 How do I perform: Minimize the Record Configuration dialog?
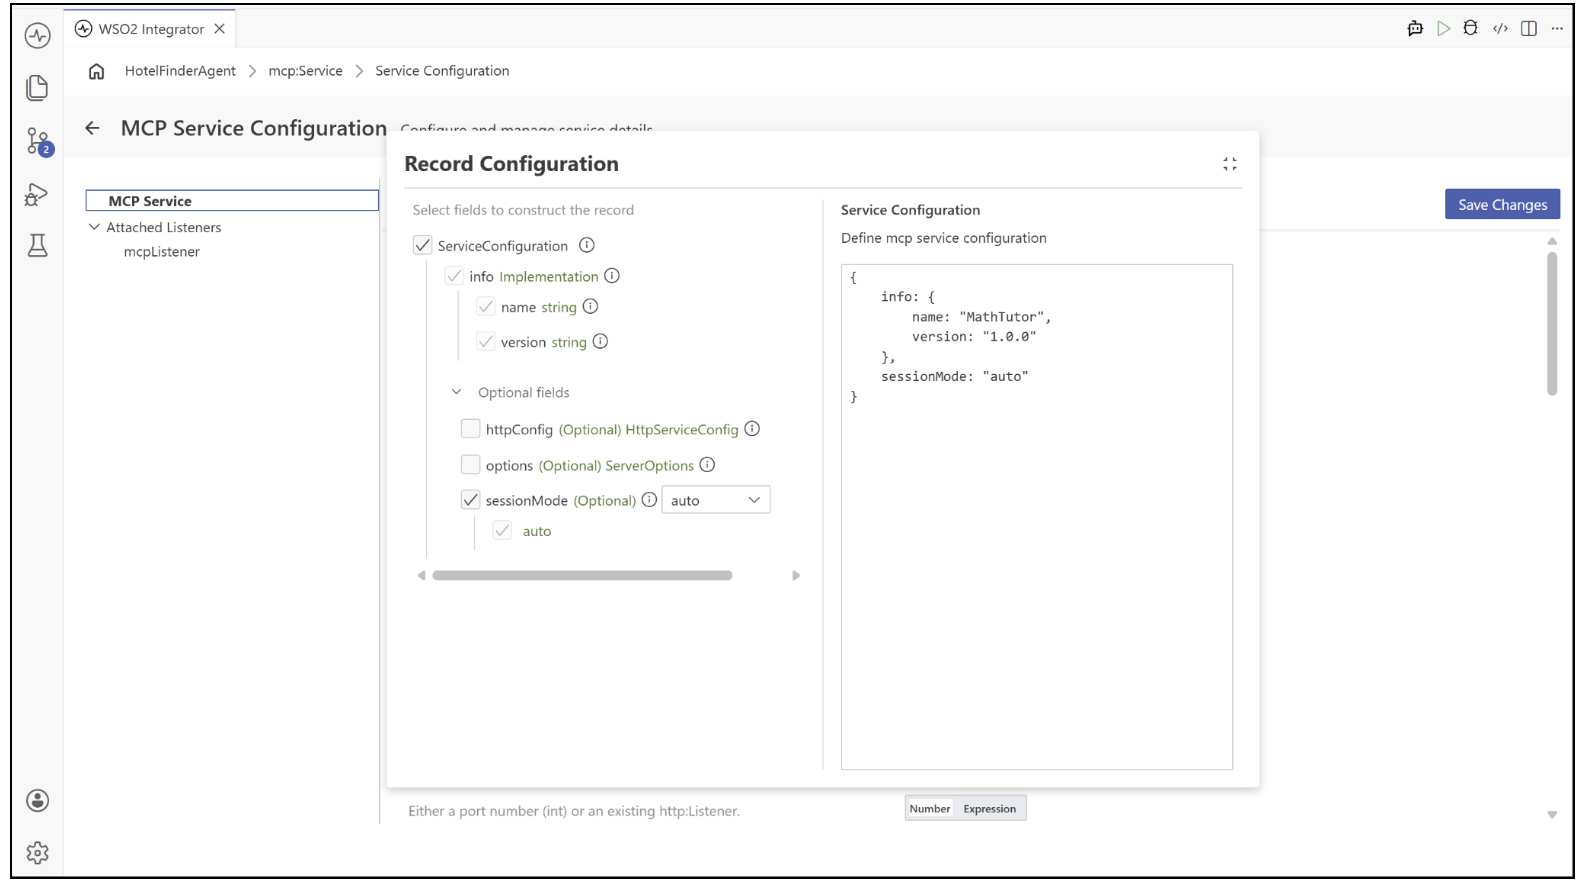(x=1230, y=164)
